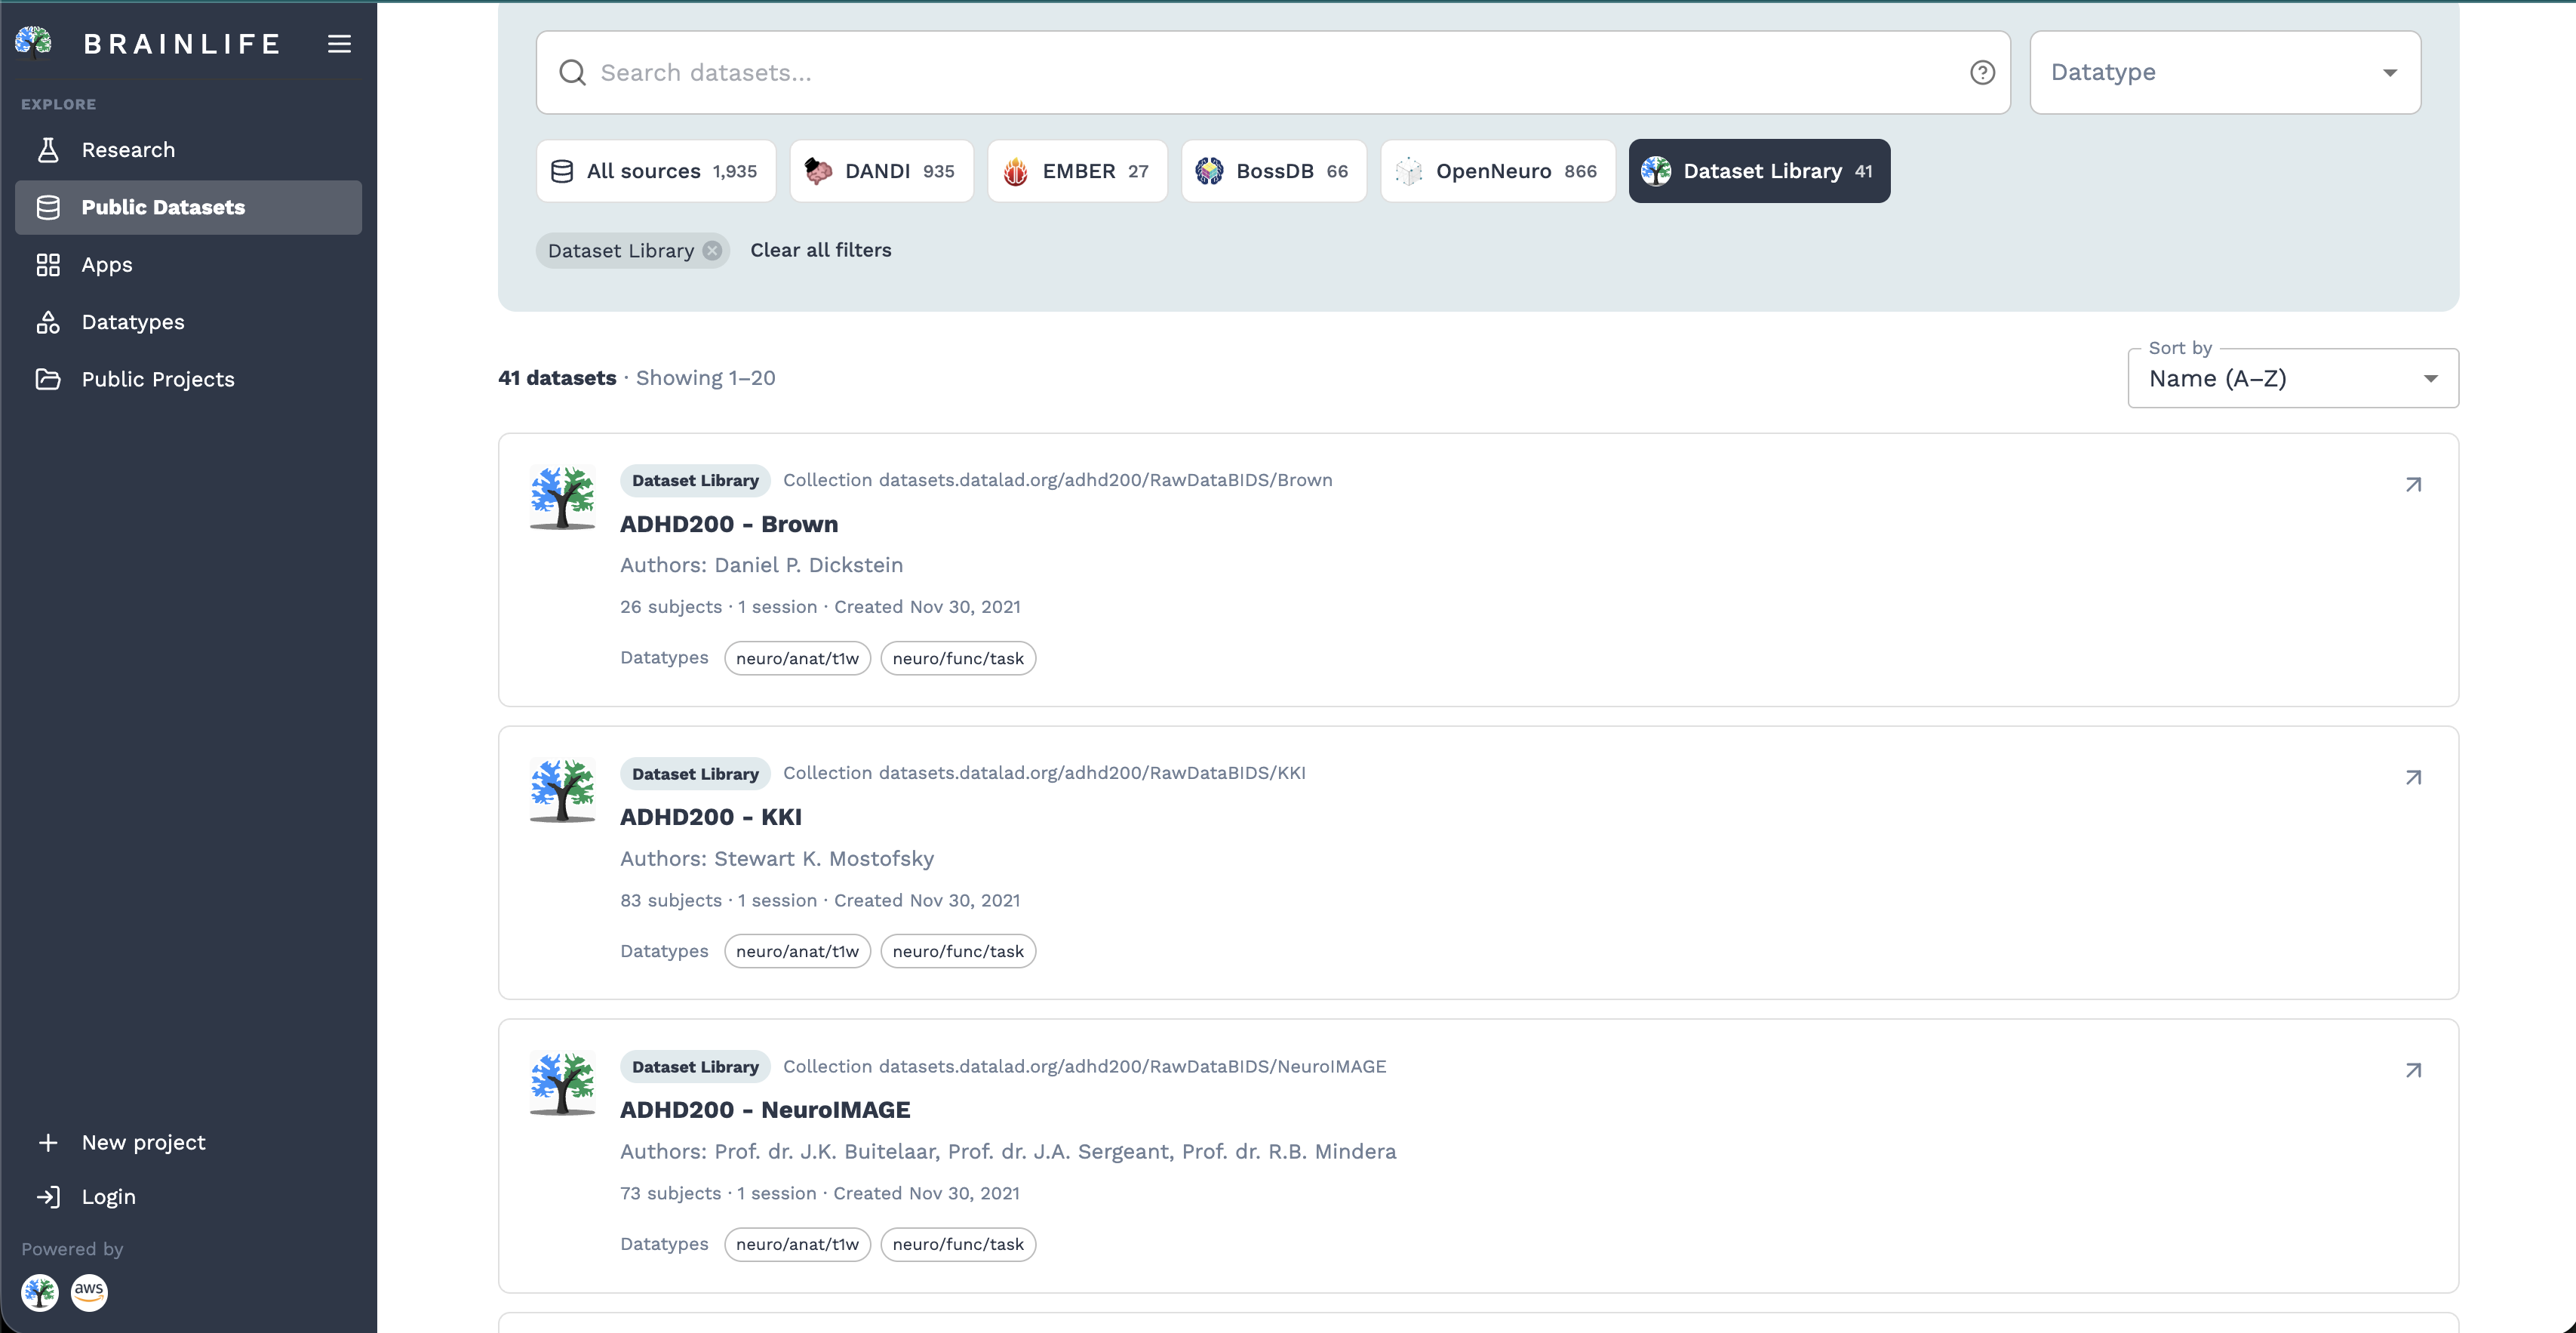Image resolution: width=2576 pixels, height=1333 pixels.
Task: Click tree thumbnail for ADHD200 - KKI
Action: (562, 790)
